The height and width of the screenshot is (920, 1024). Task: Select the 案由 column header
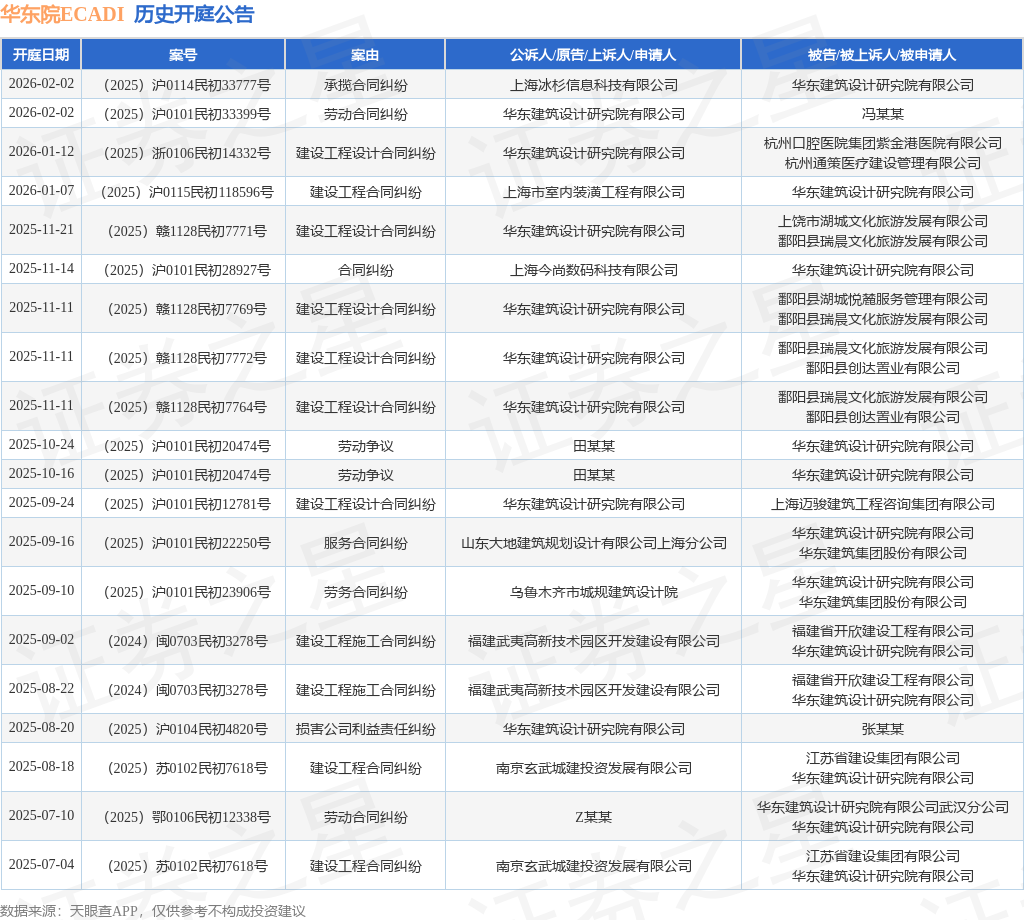pyautogui.click(x=365, y=55)
